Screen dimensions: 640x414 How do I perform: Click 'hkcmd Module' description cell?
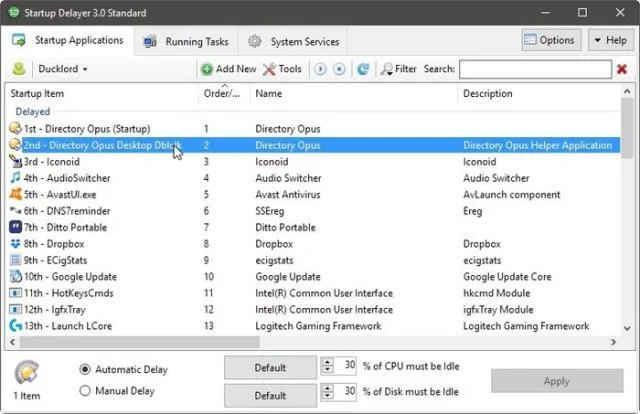coord(496,293)
